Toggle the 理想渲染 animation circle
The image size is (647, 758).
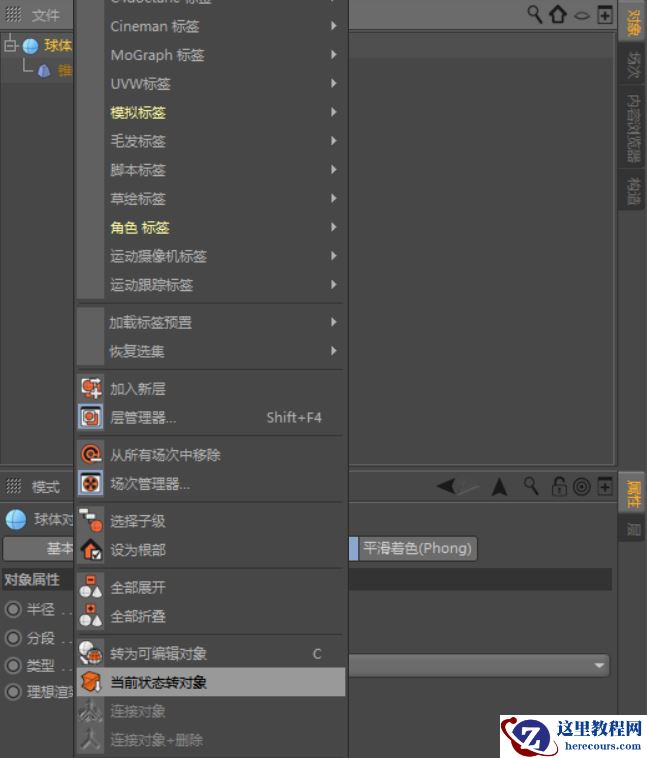(x=13, y=692)
